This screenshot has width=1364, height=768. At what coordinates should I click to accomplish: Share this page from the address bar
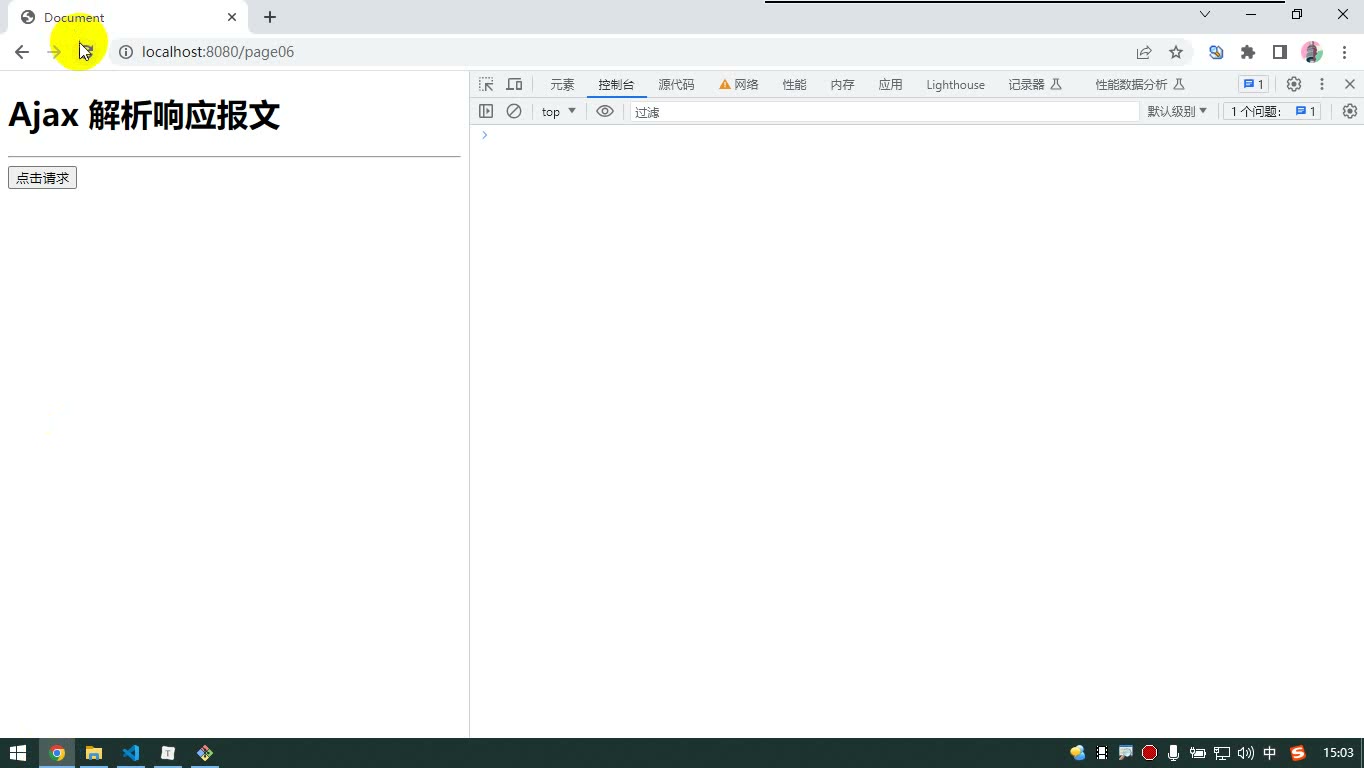[x=1144, y=52]
